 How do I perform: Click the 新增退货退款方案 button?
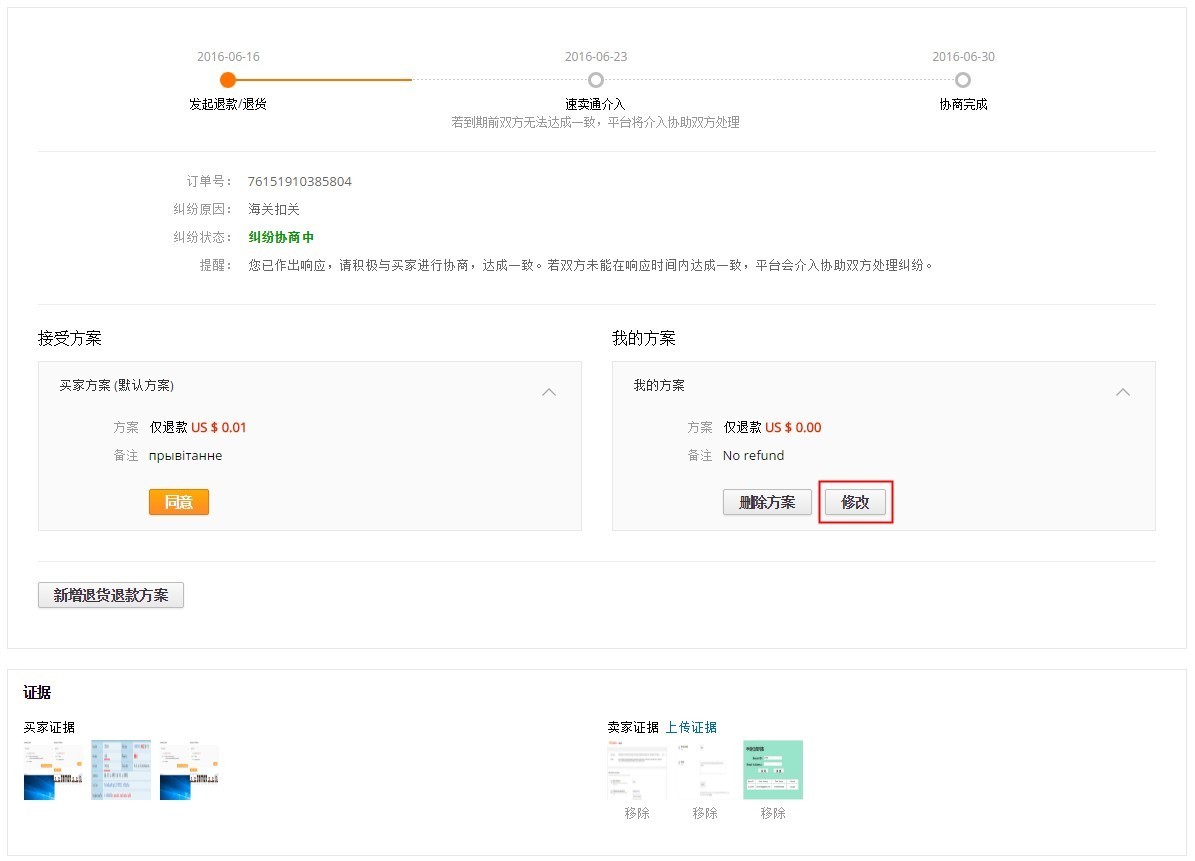[x=110, y=594]
